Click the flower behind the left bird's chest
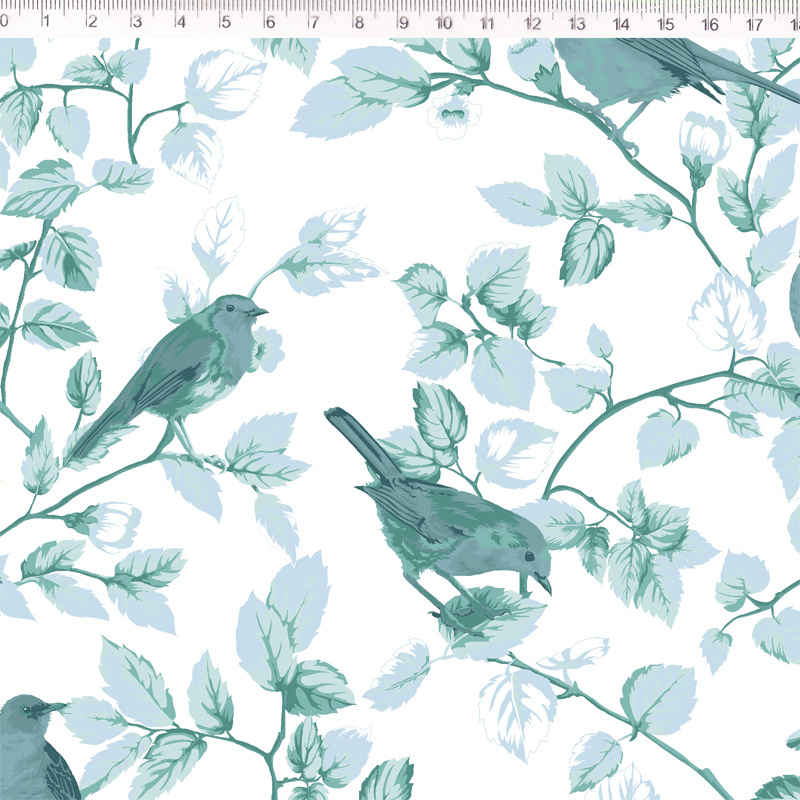The height and width of the screenshot is (800, 800). pyautogui.click(x=266, y=348)
